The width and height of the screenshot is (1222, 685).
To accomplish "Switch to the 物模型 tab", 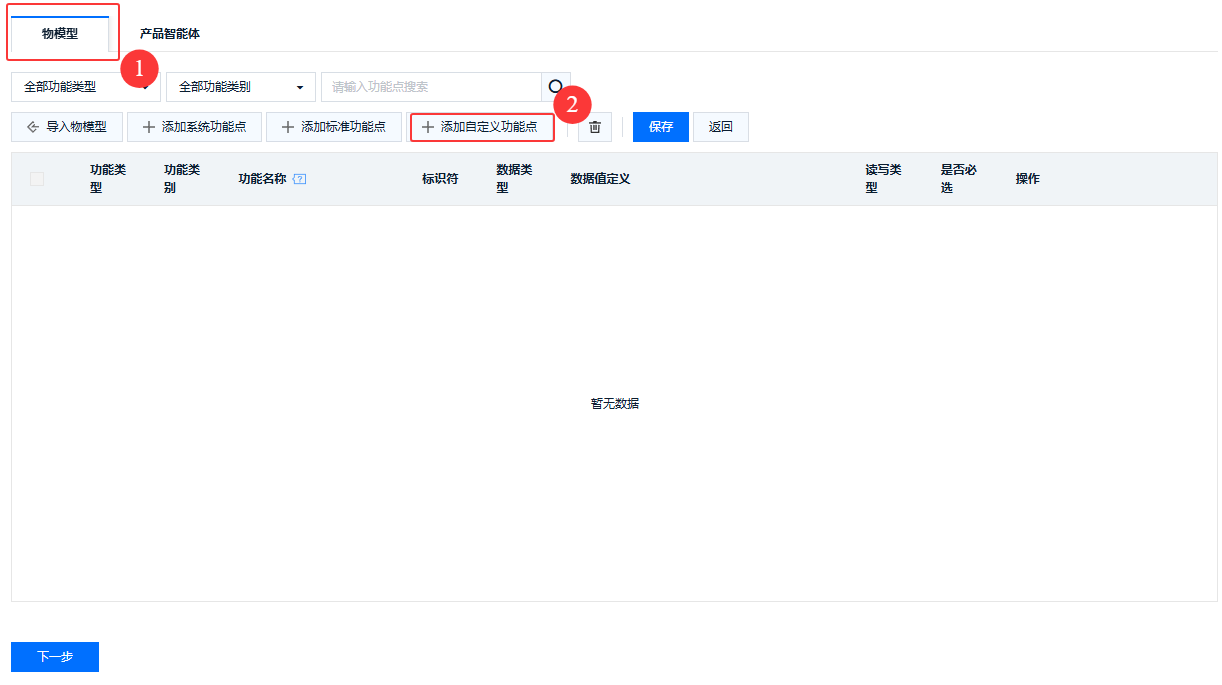I will click(60, 33).
